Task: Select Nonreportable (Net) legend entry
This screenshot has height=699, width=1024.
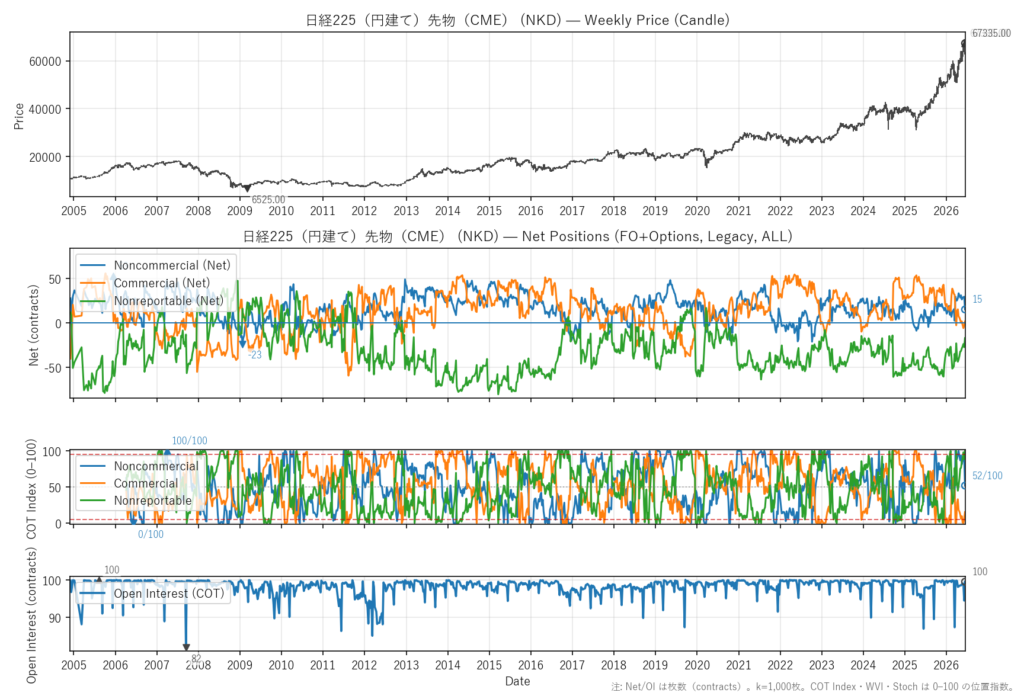Action: click(152, 301)
